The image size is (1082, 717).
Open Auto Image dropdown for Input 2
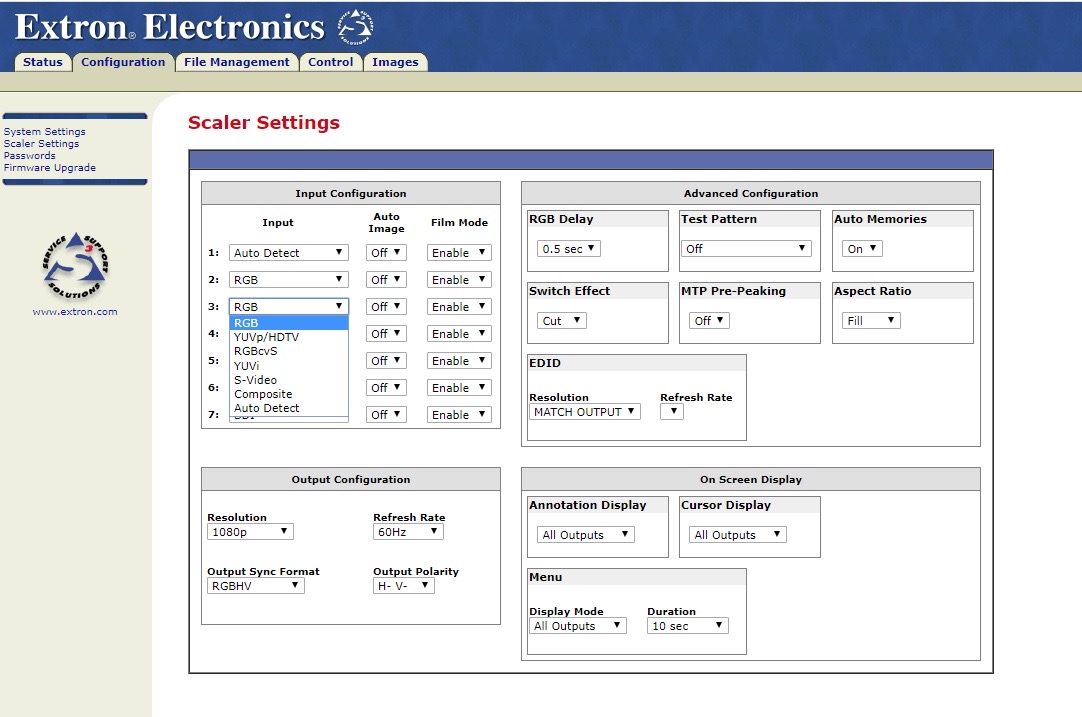click(386, 279)
